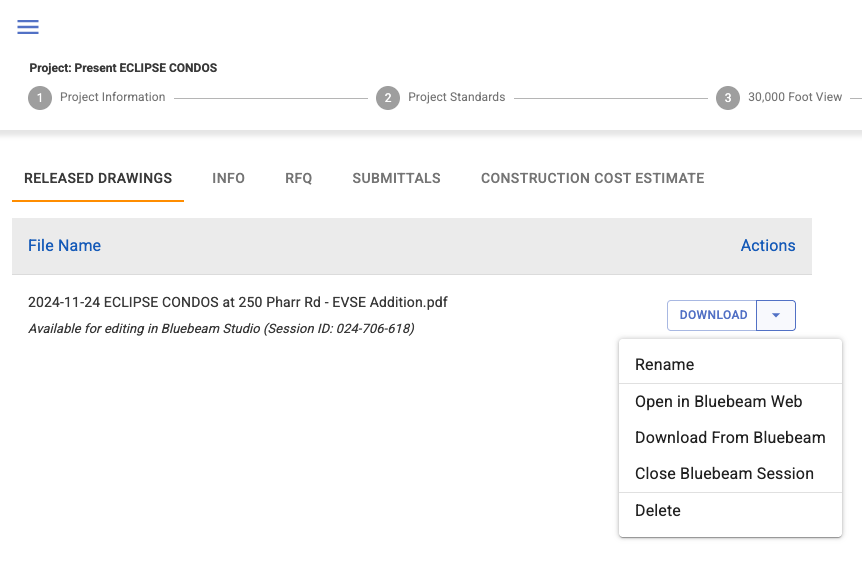
Task: Click step 2 circle icon
Action: point(388,98)
